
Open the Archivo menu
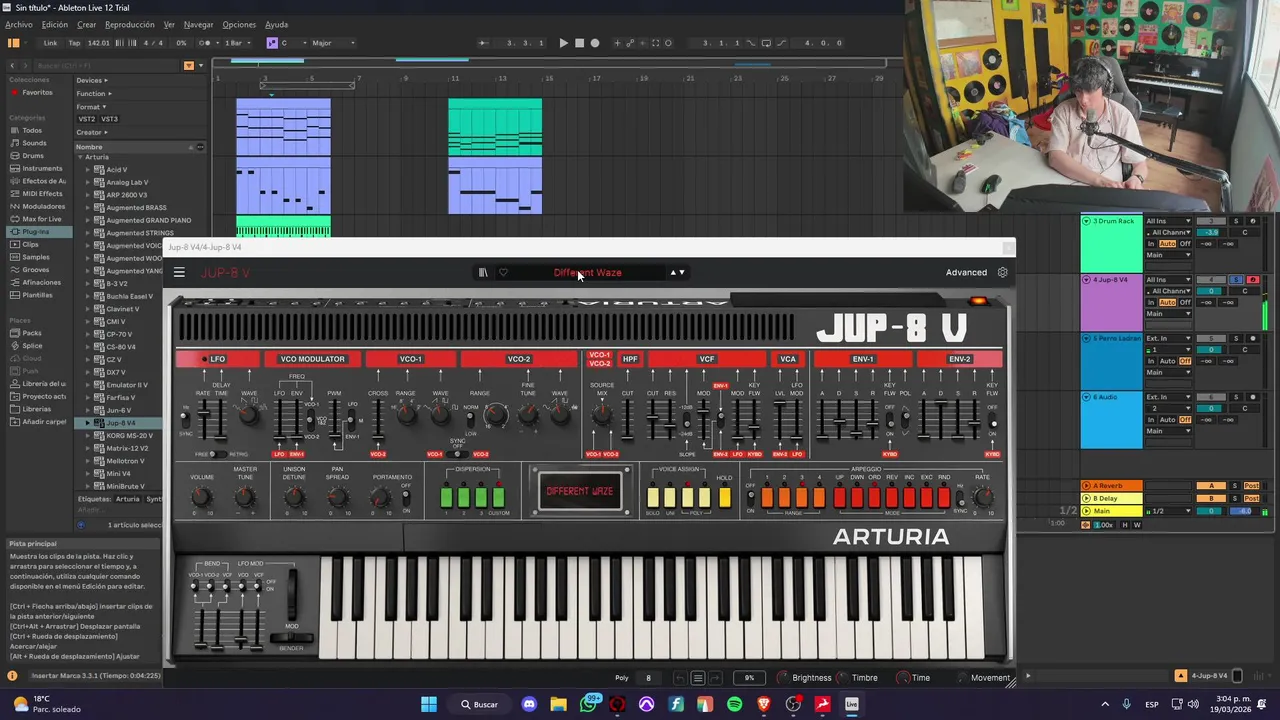point(18,25)
